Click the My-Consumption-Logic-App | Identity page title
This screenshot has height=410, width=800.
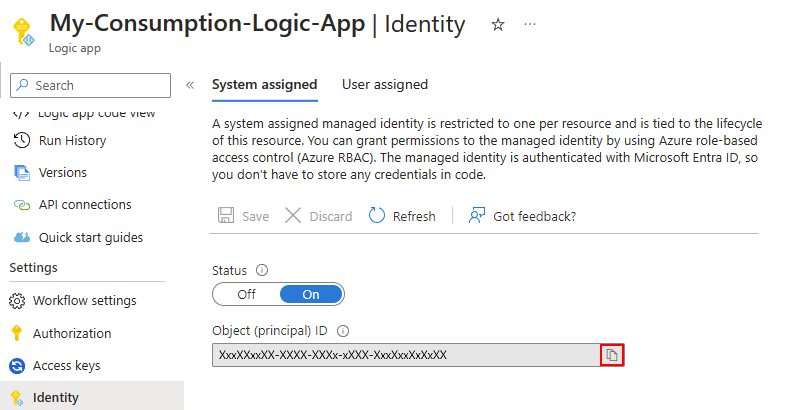pyautogui.click(x=258, y=24)
